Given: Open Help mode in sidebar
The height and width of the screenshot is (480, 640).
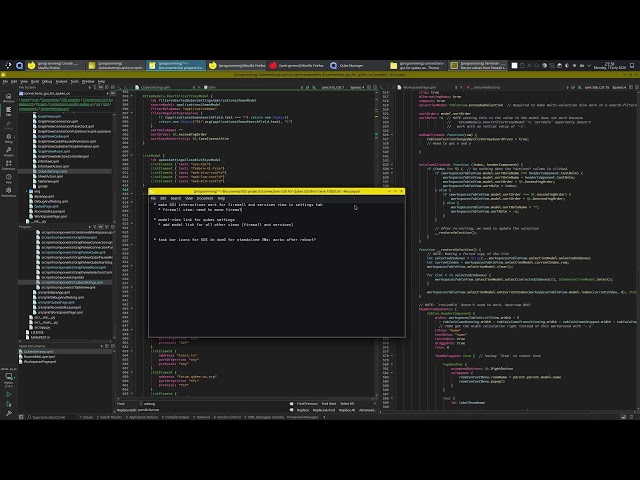Looking at the screenshot, I should [9, 178].
